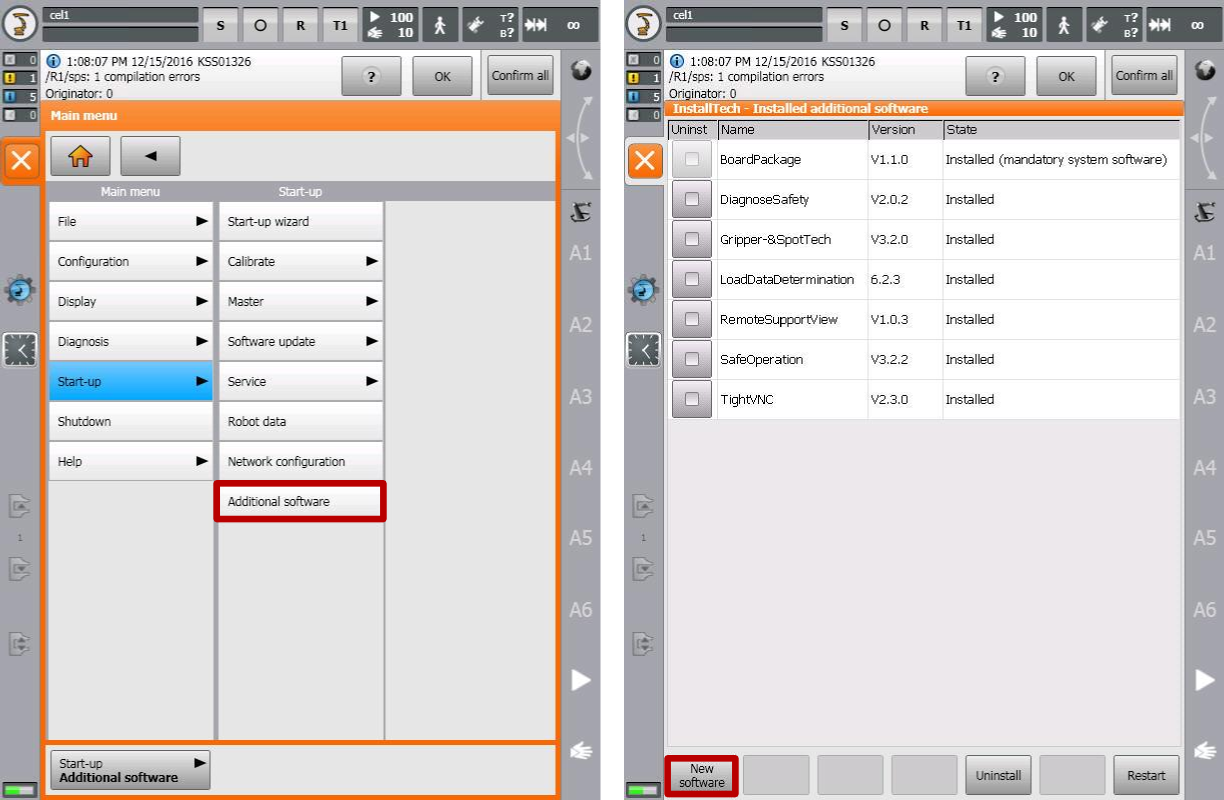Expand the Software update submenu
This screenshot has height=800, width=1224.
(299, 340)
